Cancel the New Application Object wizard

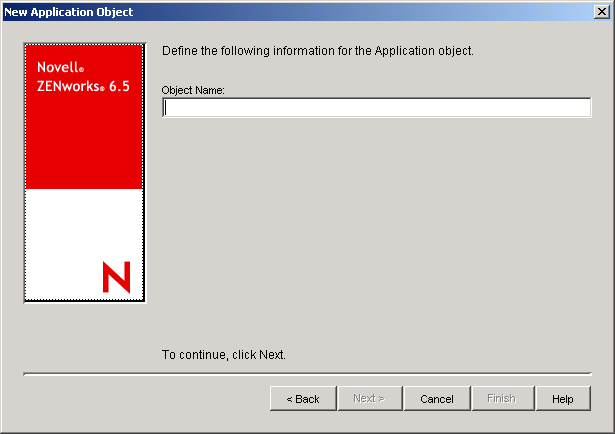tap(437, 399)
